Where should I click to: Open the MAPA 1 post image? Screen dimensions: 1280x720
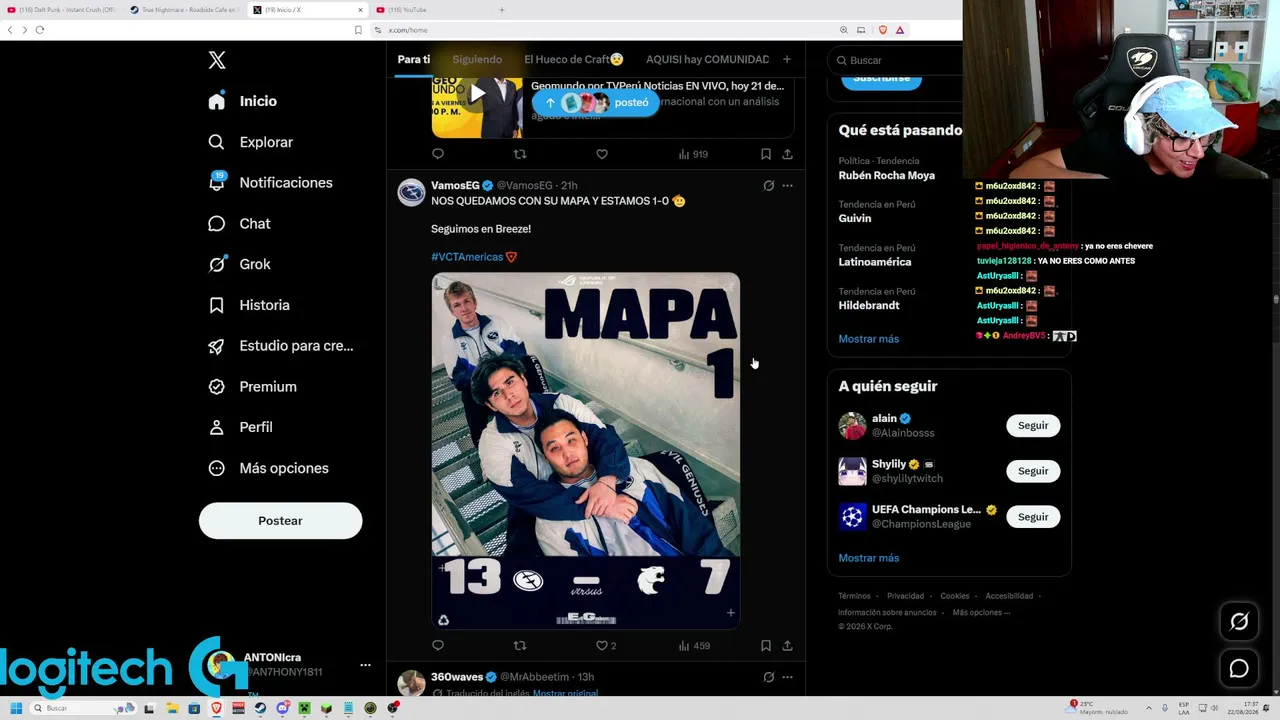click(x=586, y=451)
